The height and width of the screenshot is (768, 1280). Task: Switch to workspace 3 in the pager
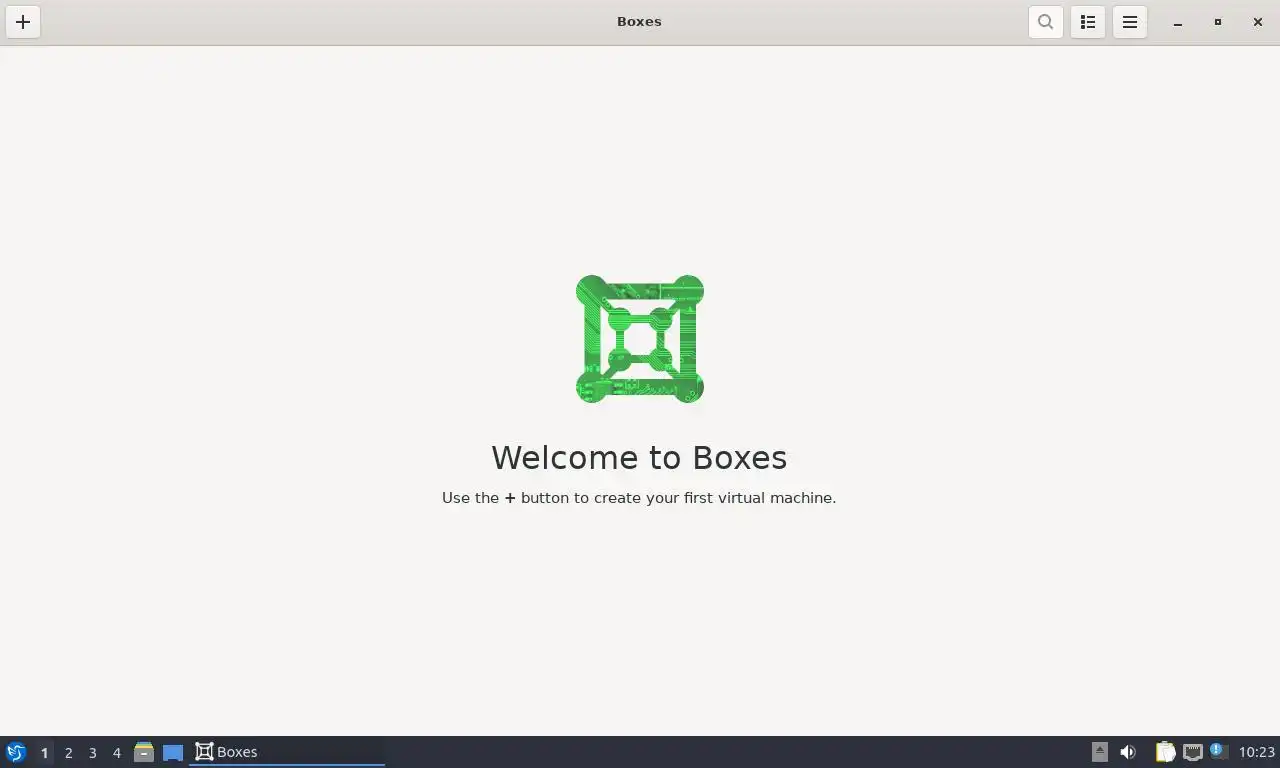pos(92,752)
